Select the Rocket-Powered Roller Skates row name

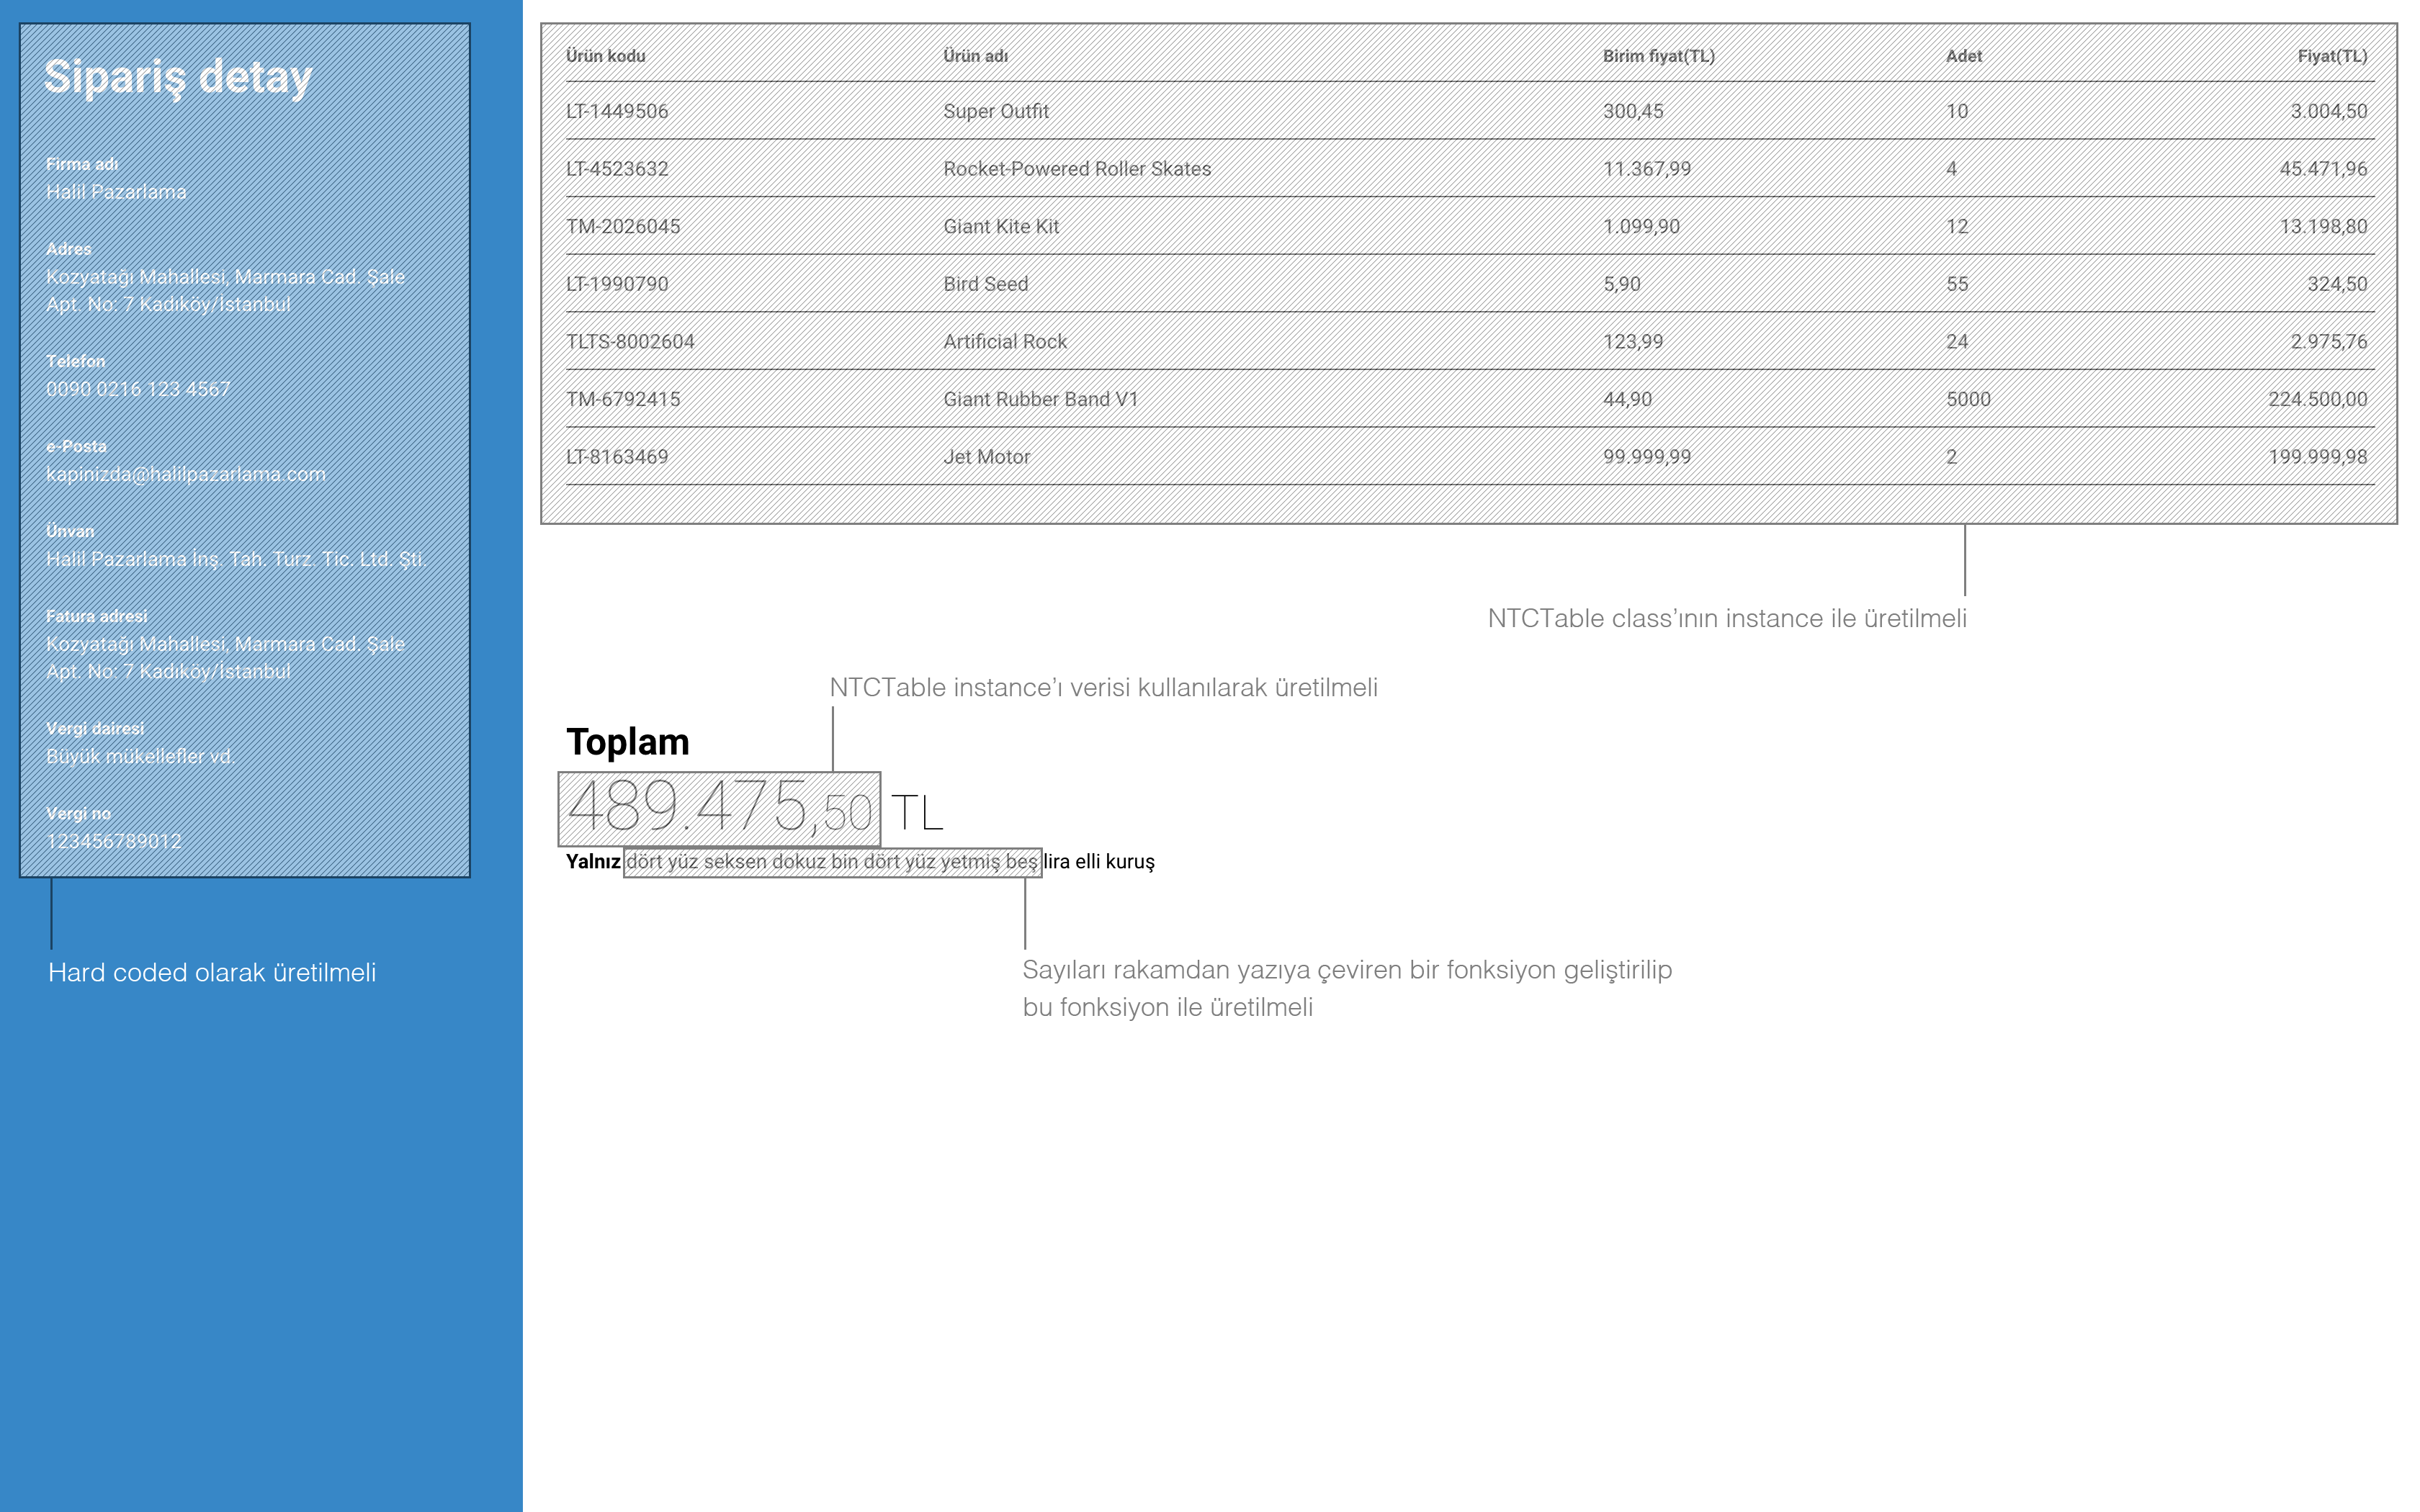(x=1077, y=169)
